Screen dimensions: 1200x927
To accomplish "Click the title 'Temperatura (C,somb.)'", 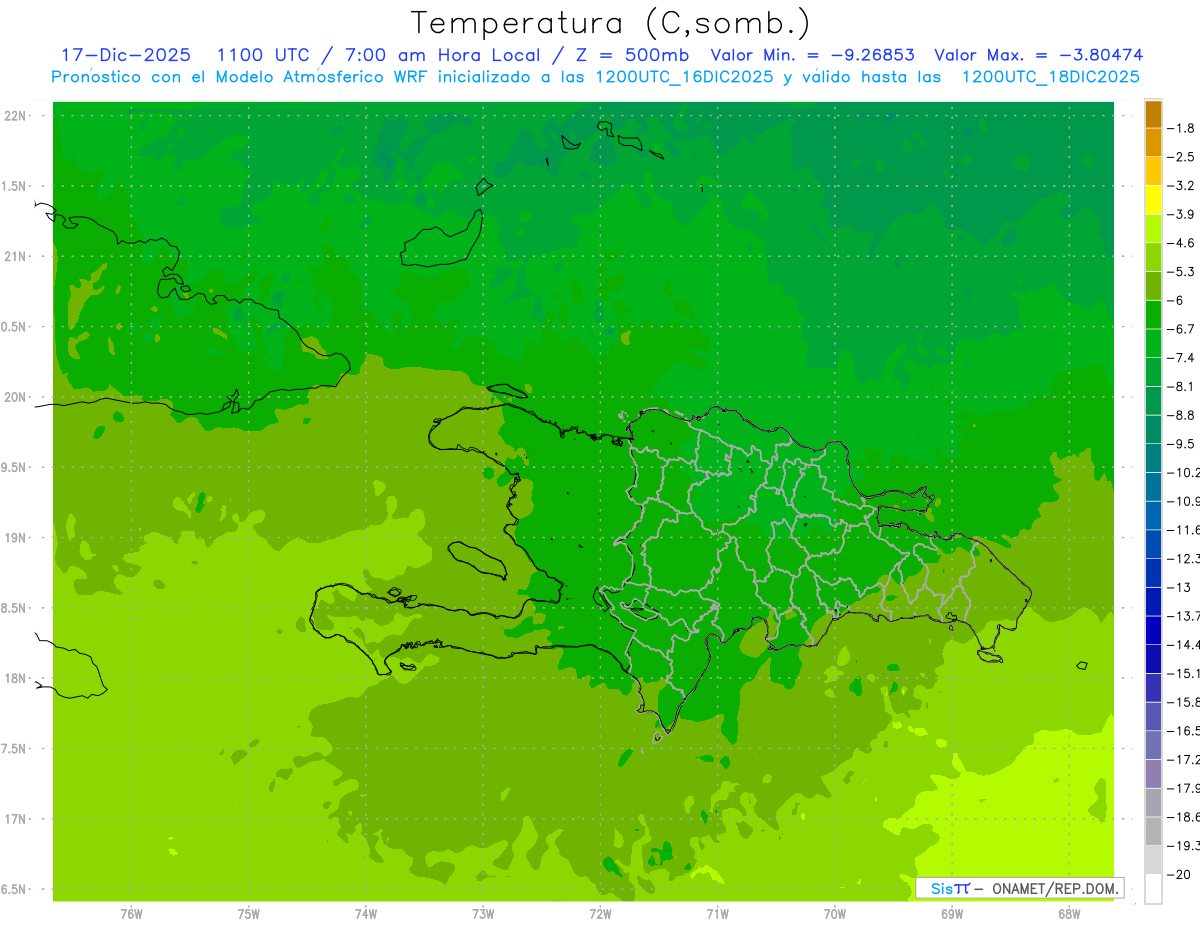I will (611, 23).
